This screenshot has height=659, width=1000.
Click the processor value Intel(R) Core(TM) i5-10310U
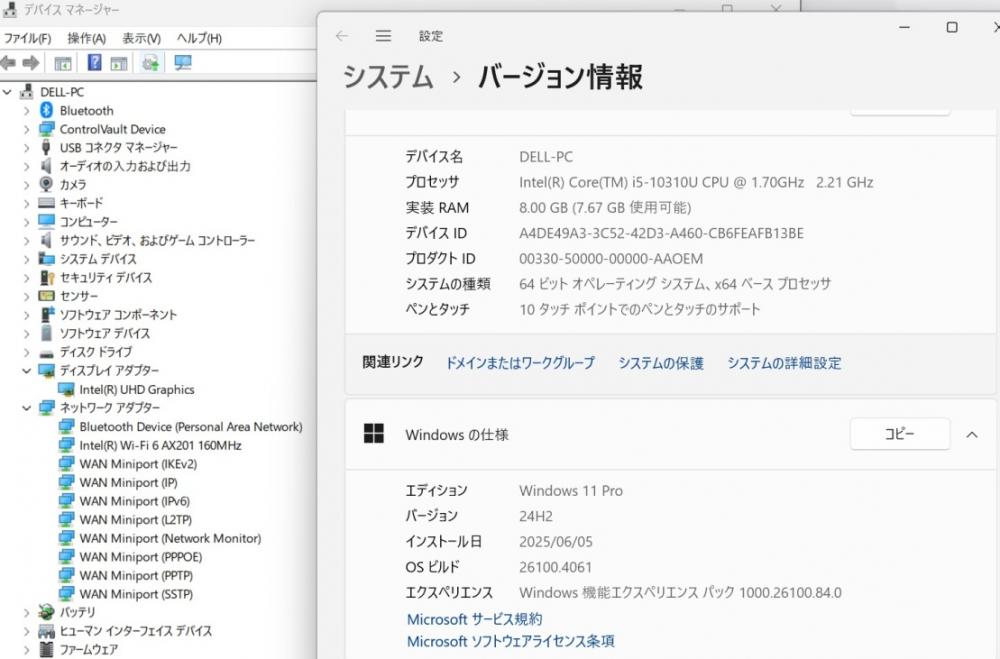(696, 182)
